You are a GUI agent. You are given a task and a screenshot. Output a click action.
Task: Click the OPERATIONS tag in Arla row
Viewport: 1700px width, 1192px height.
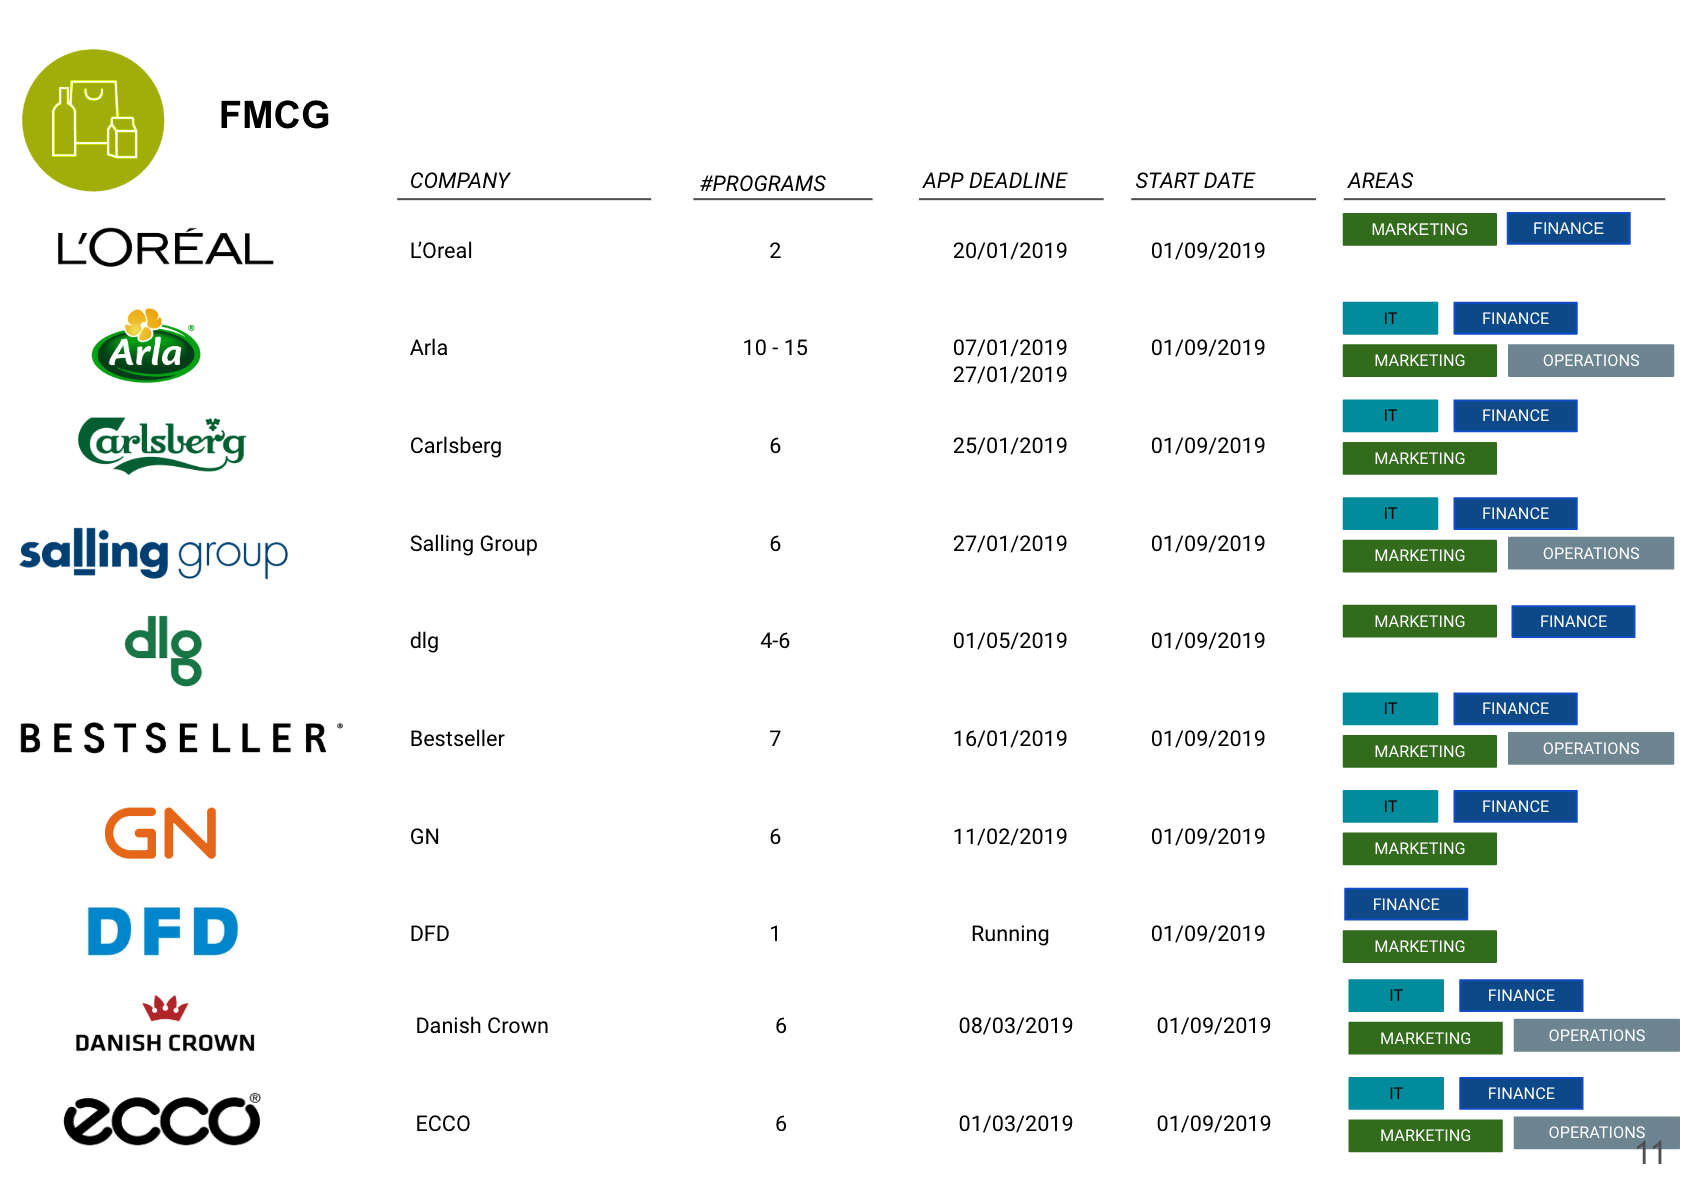pyautogui.click(x=1590, y=360)
